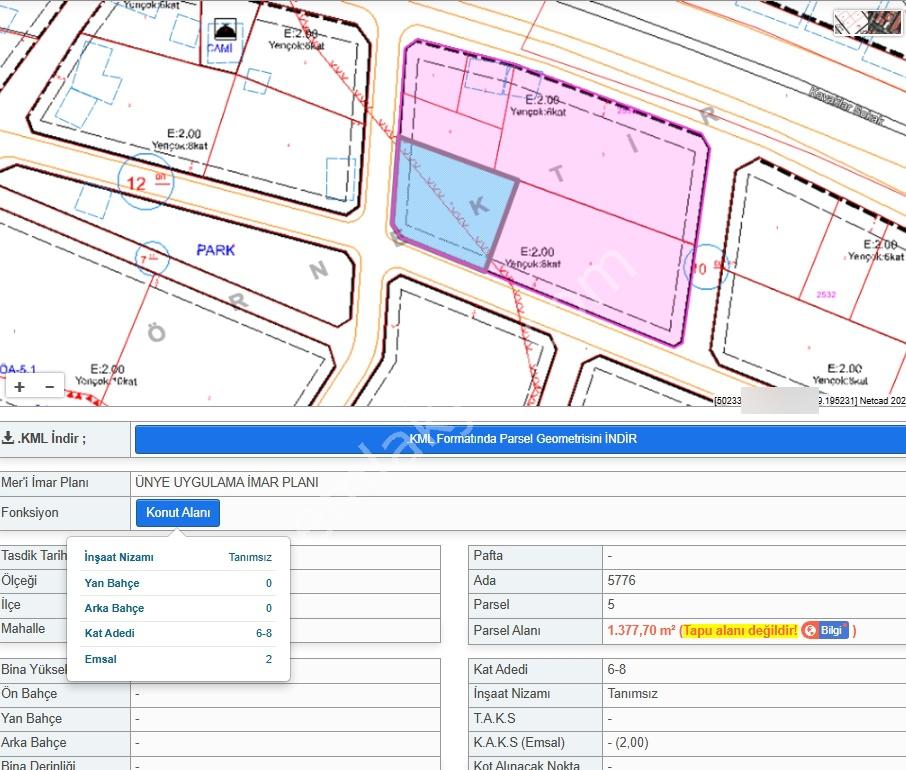Screen dimensions: 906x770
Task: Click the ÜNYE UYGULAMA İMAR PLANI text
Action: [x=226, y=482]
